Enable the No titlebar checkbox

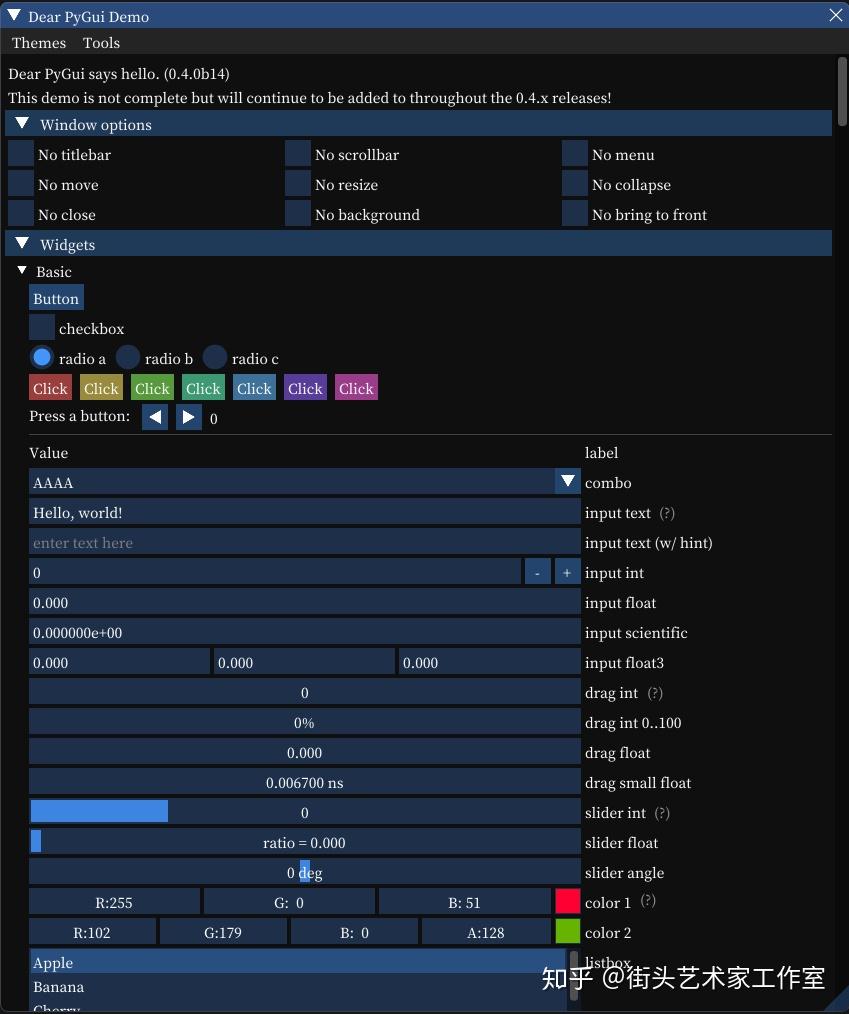pos(20,153)
